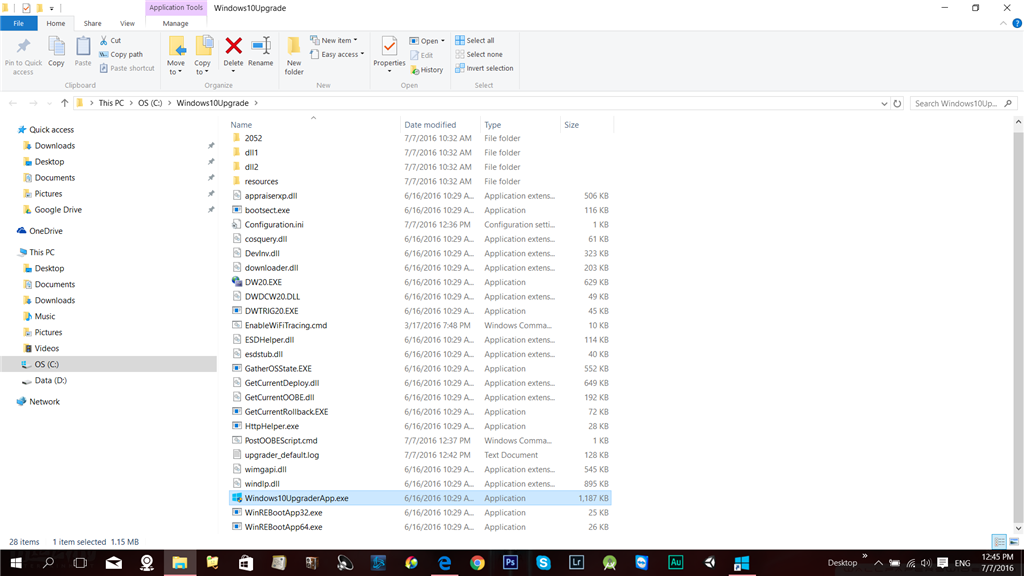
Task: Launch Photoshop from the taskbar
Action: (x=510, y=563)
